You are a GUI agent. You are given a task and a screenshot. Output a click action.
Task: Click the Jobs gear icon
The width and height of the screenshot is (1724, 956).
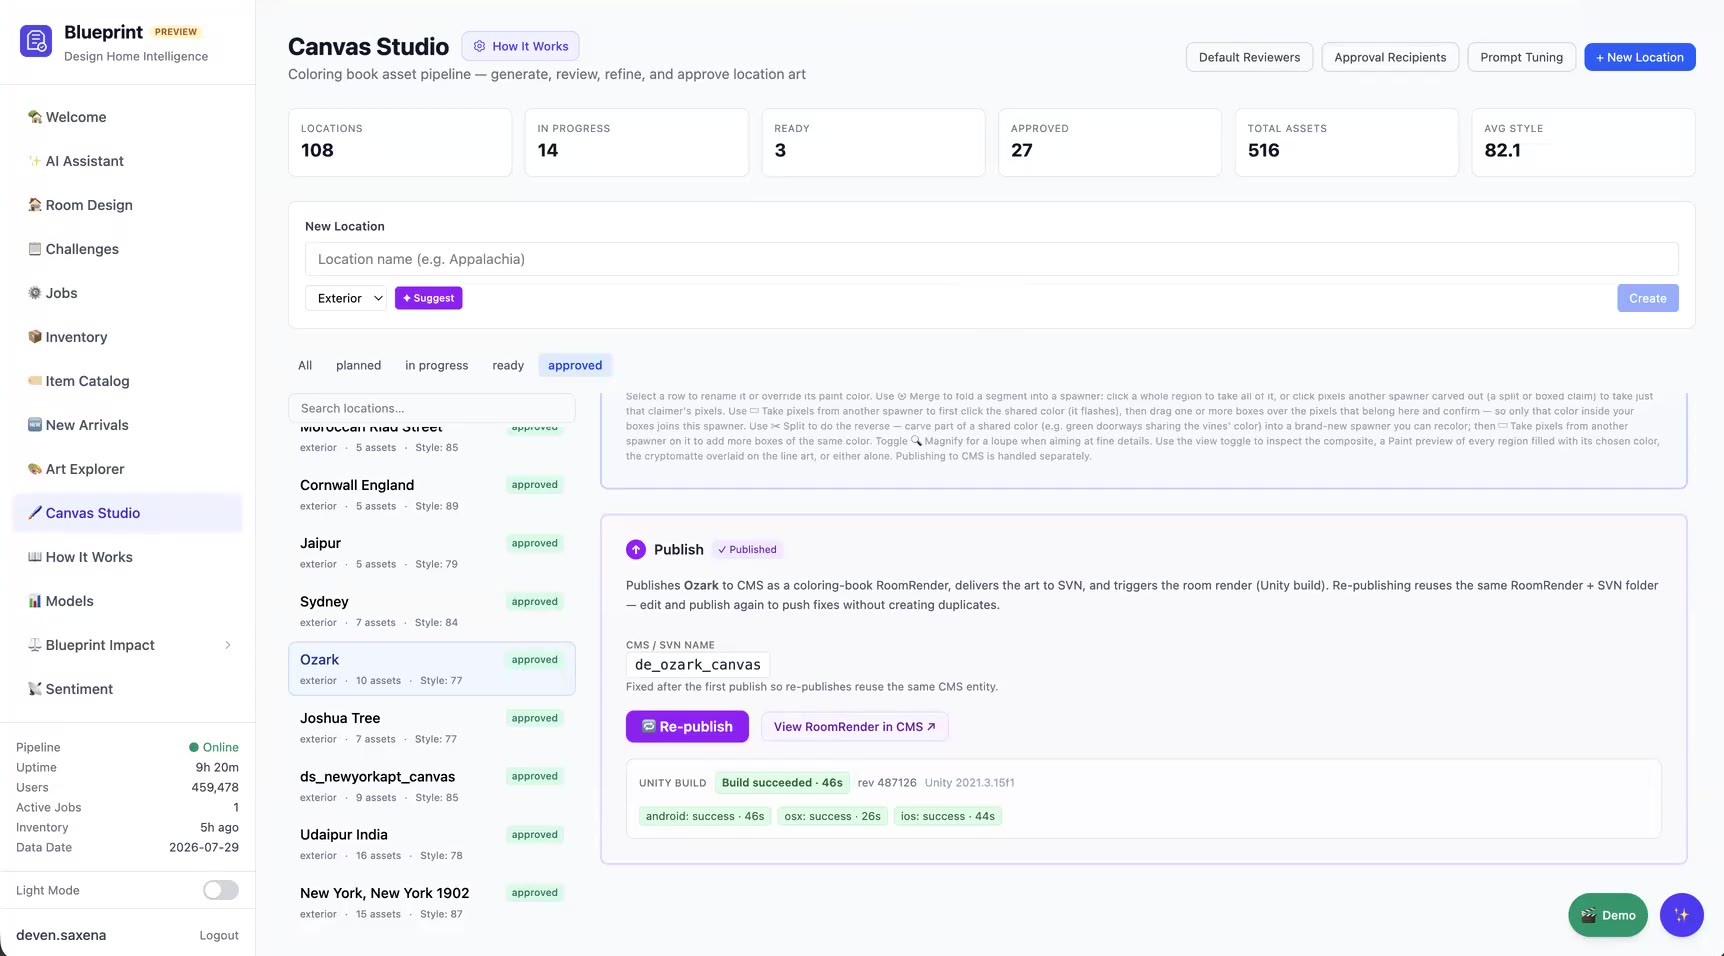(x=35, y=293)
